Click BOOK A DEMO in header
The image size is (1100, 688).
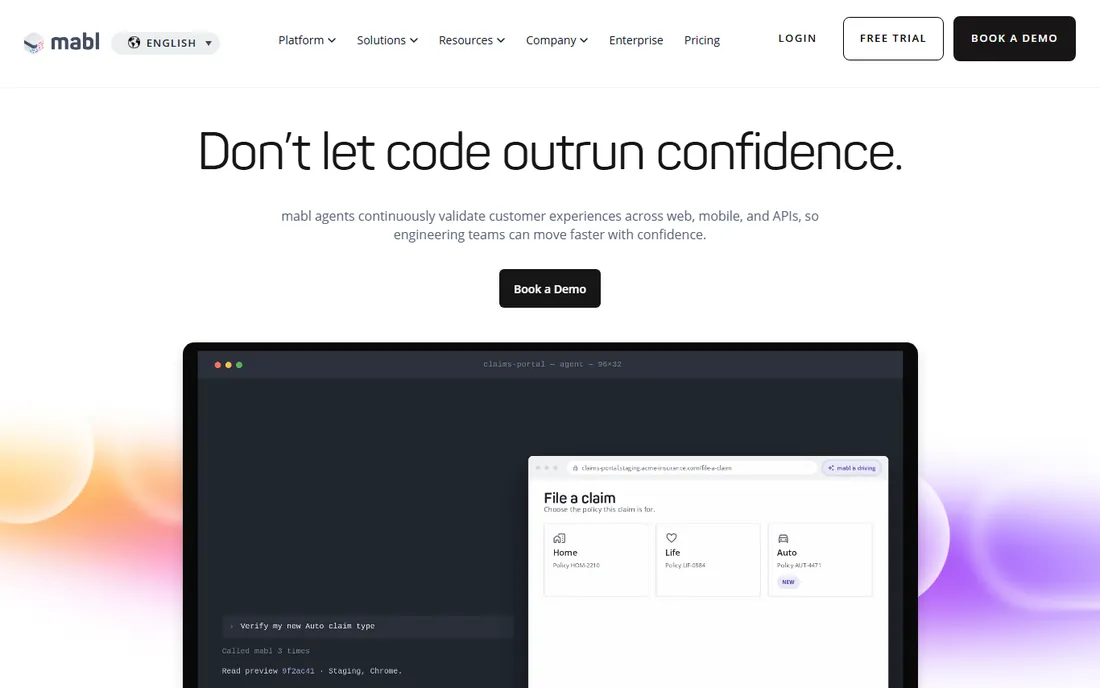[1014, 39]
